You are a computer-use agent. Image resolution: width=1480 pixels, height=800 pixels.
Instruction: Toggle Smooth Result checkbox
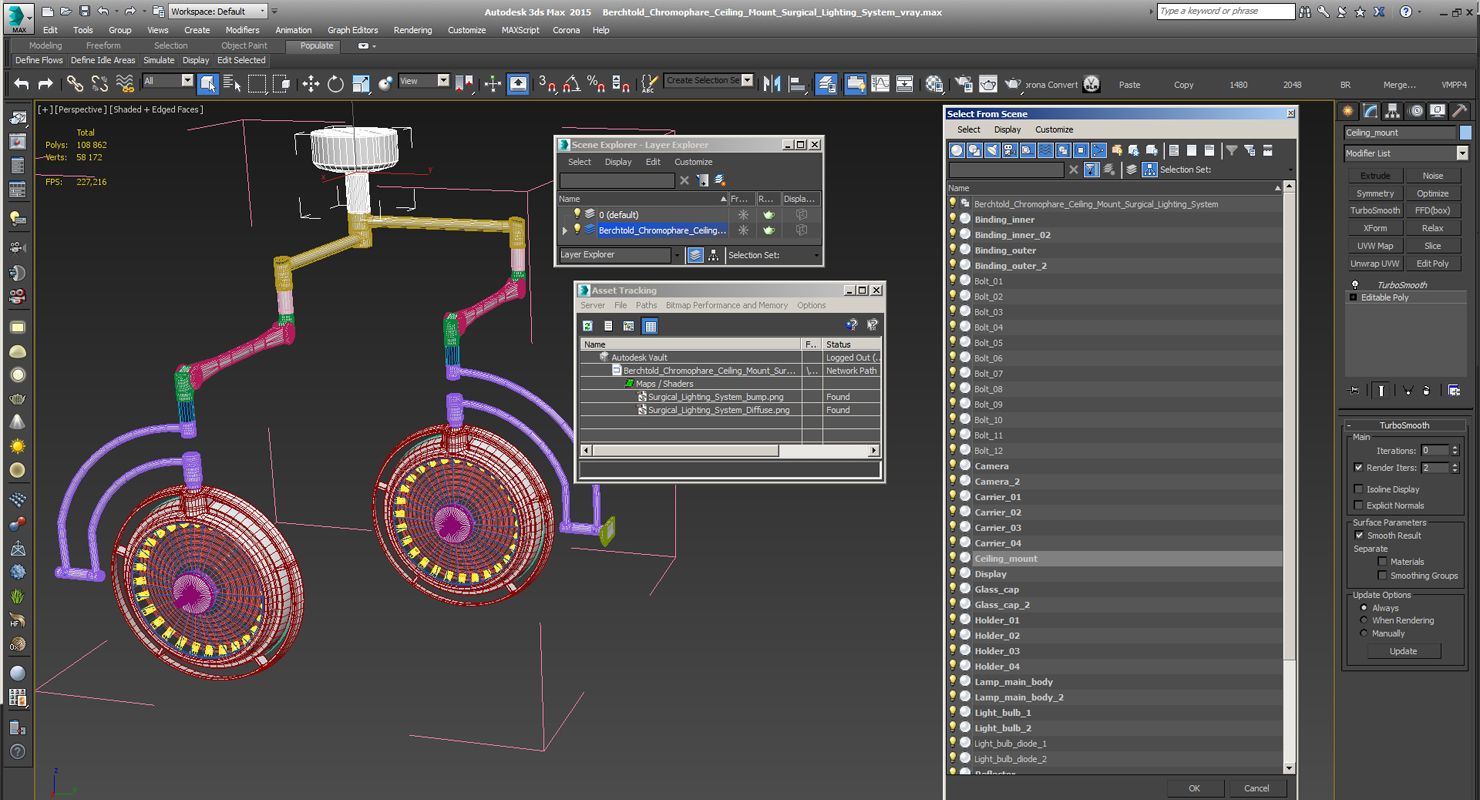click(1358, 535)
